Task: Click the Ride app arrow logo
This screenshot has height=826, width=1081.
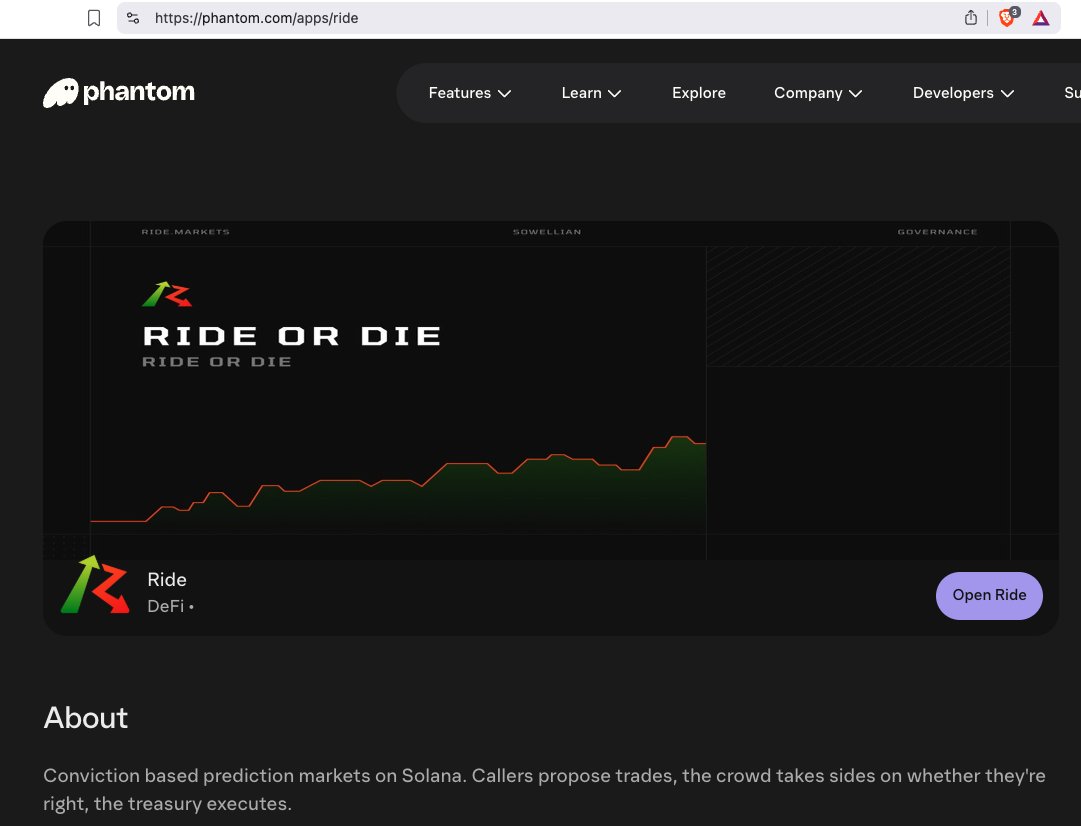Action: pyautogui.click(x=95, y=585)
